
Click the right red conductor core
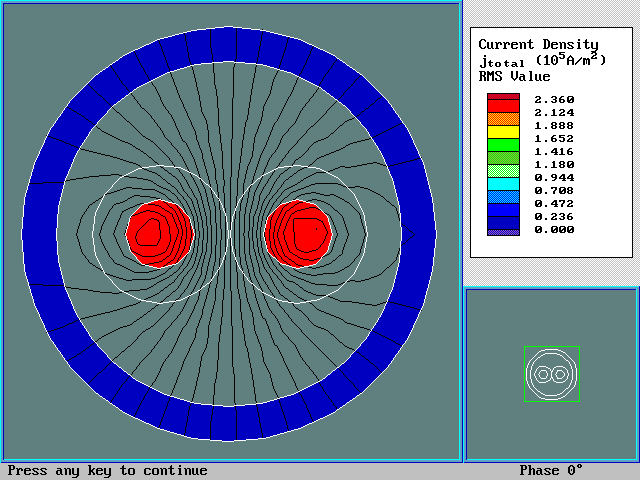[298, 232]
